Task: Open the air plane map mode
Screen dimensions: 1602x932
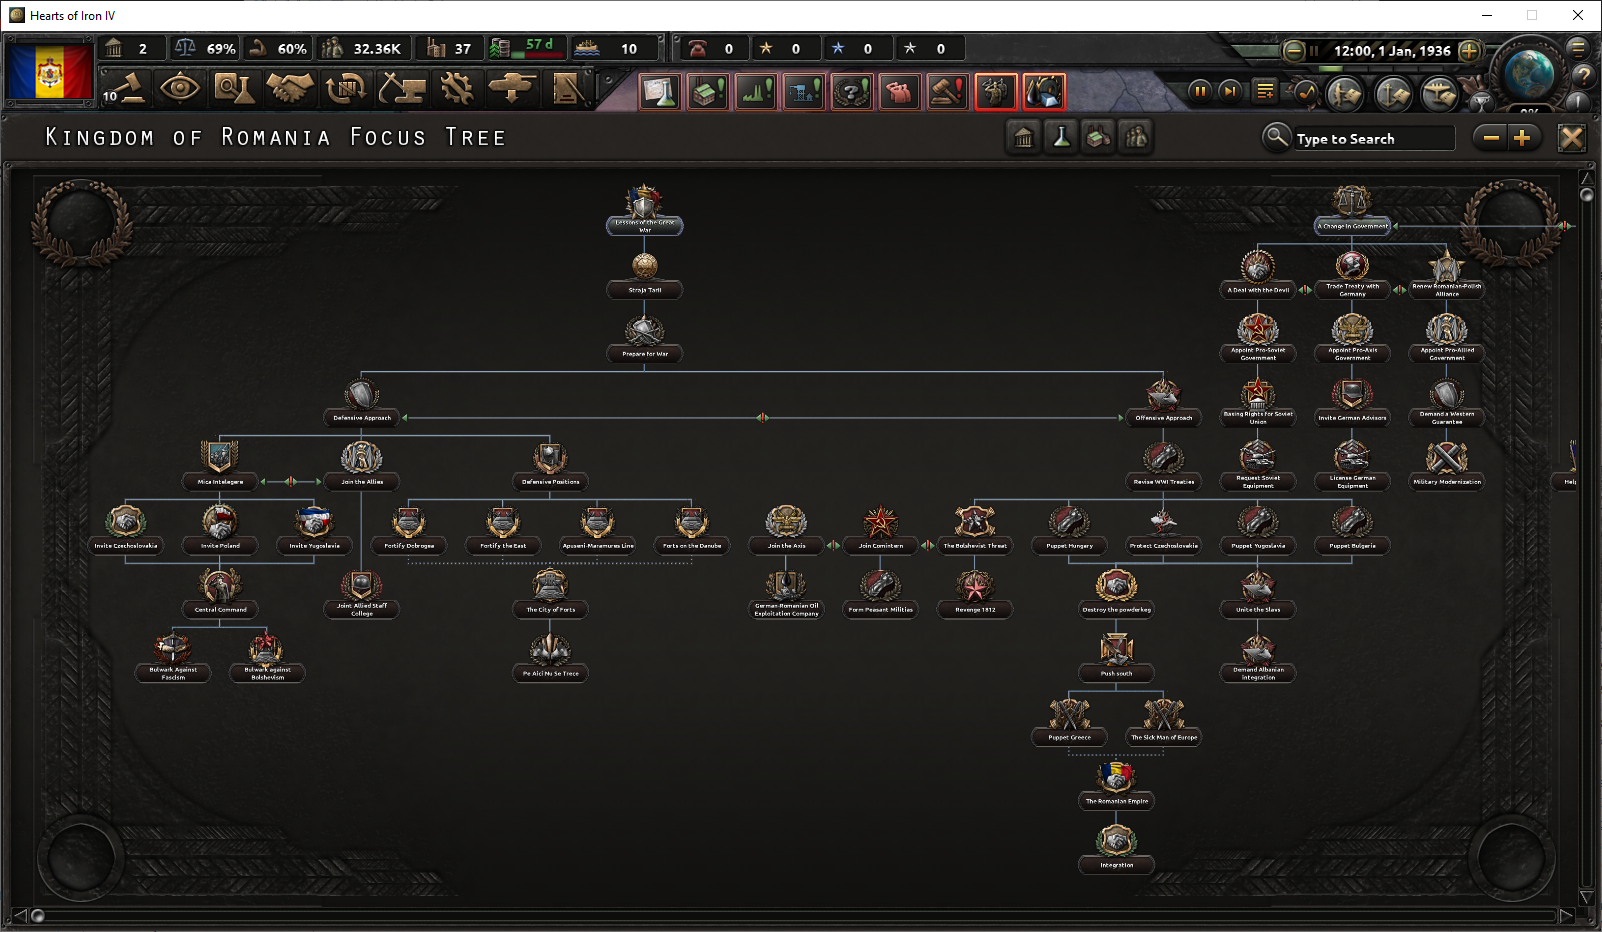Action: tap(1439, 93)
